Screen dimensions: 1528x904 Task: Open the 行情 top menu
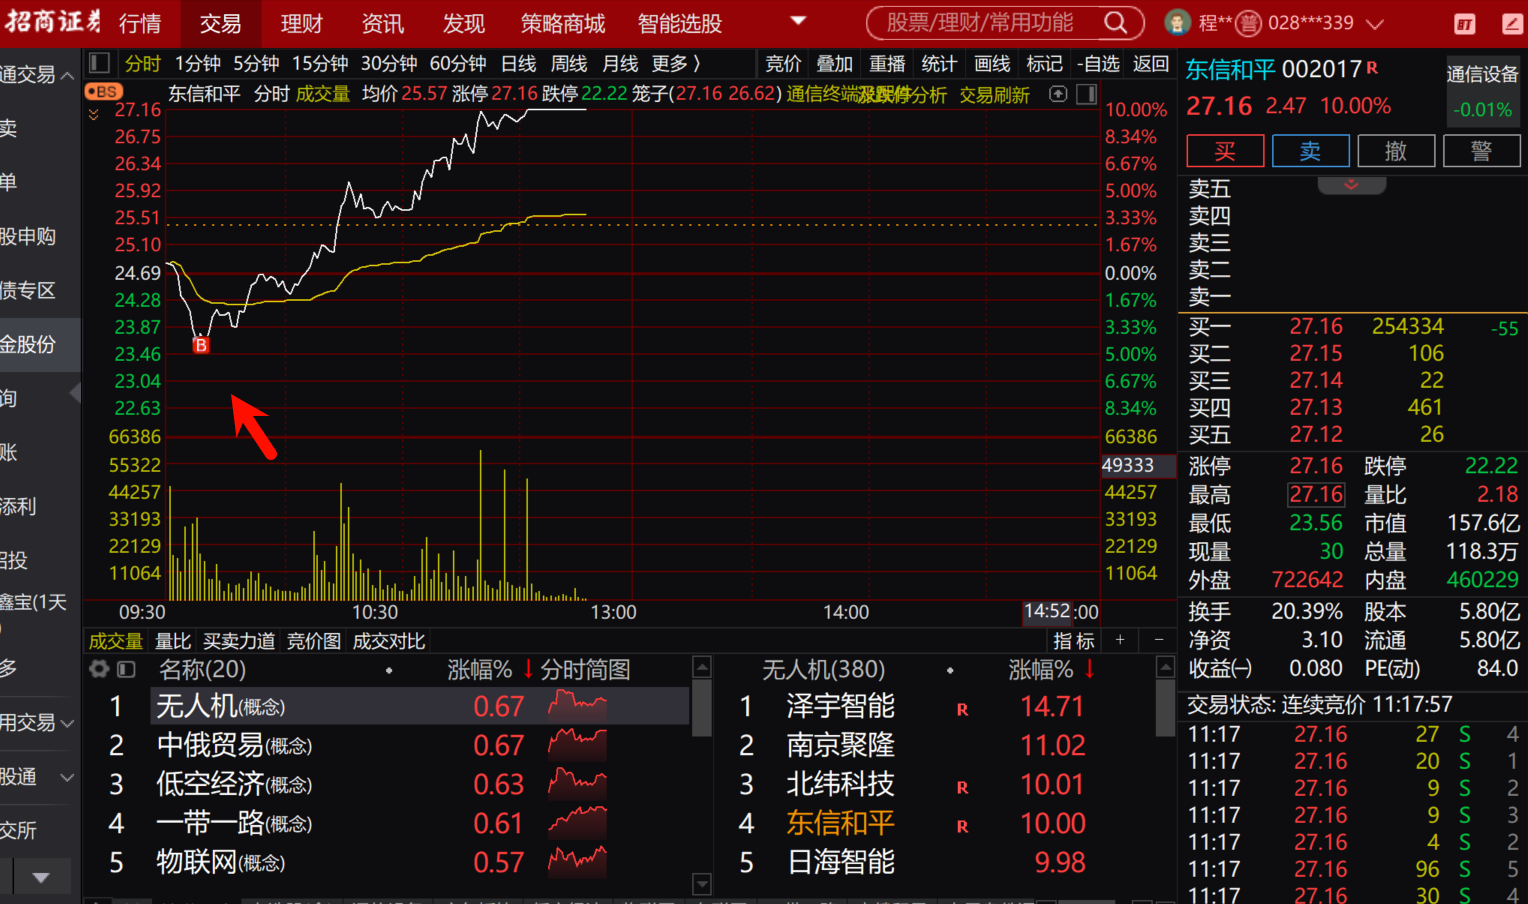tap(140, 23)
